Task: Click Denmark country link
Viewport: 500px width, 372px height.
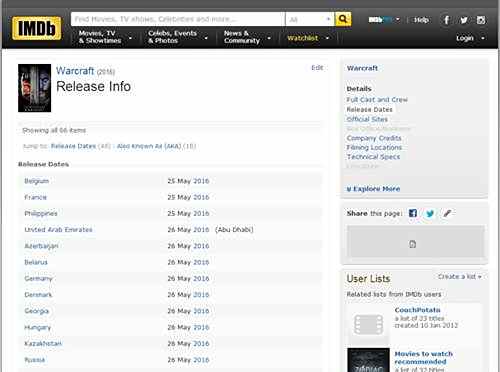Action: 38,295
